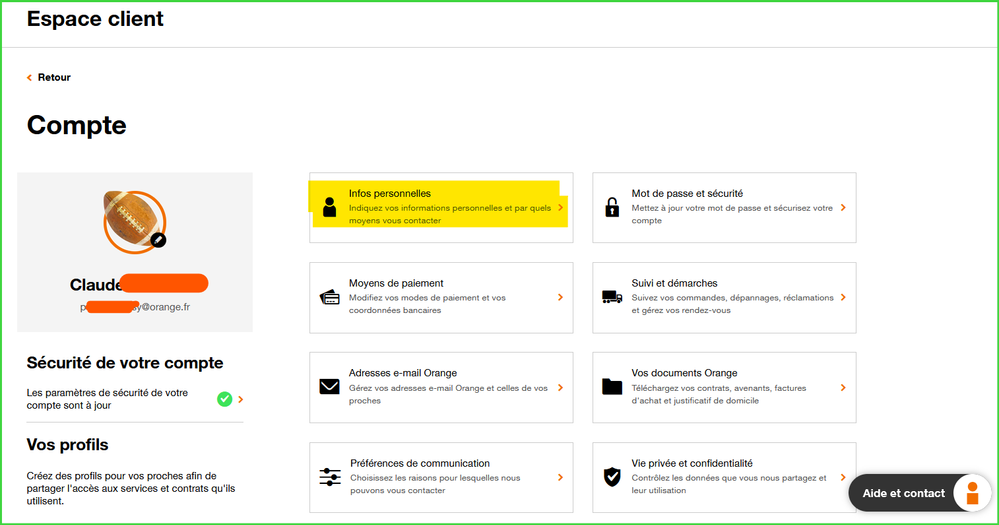The image size is (999, 525).
Task: Click the green security checkmark status
Action: pos(225,399)
